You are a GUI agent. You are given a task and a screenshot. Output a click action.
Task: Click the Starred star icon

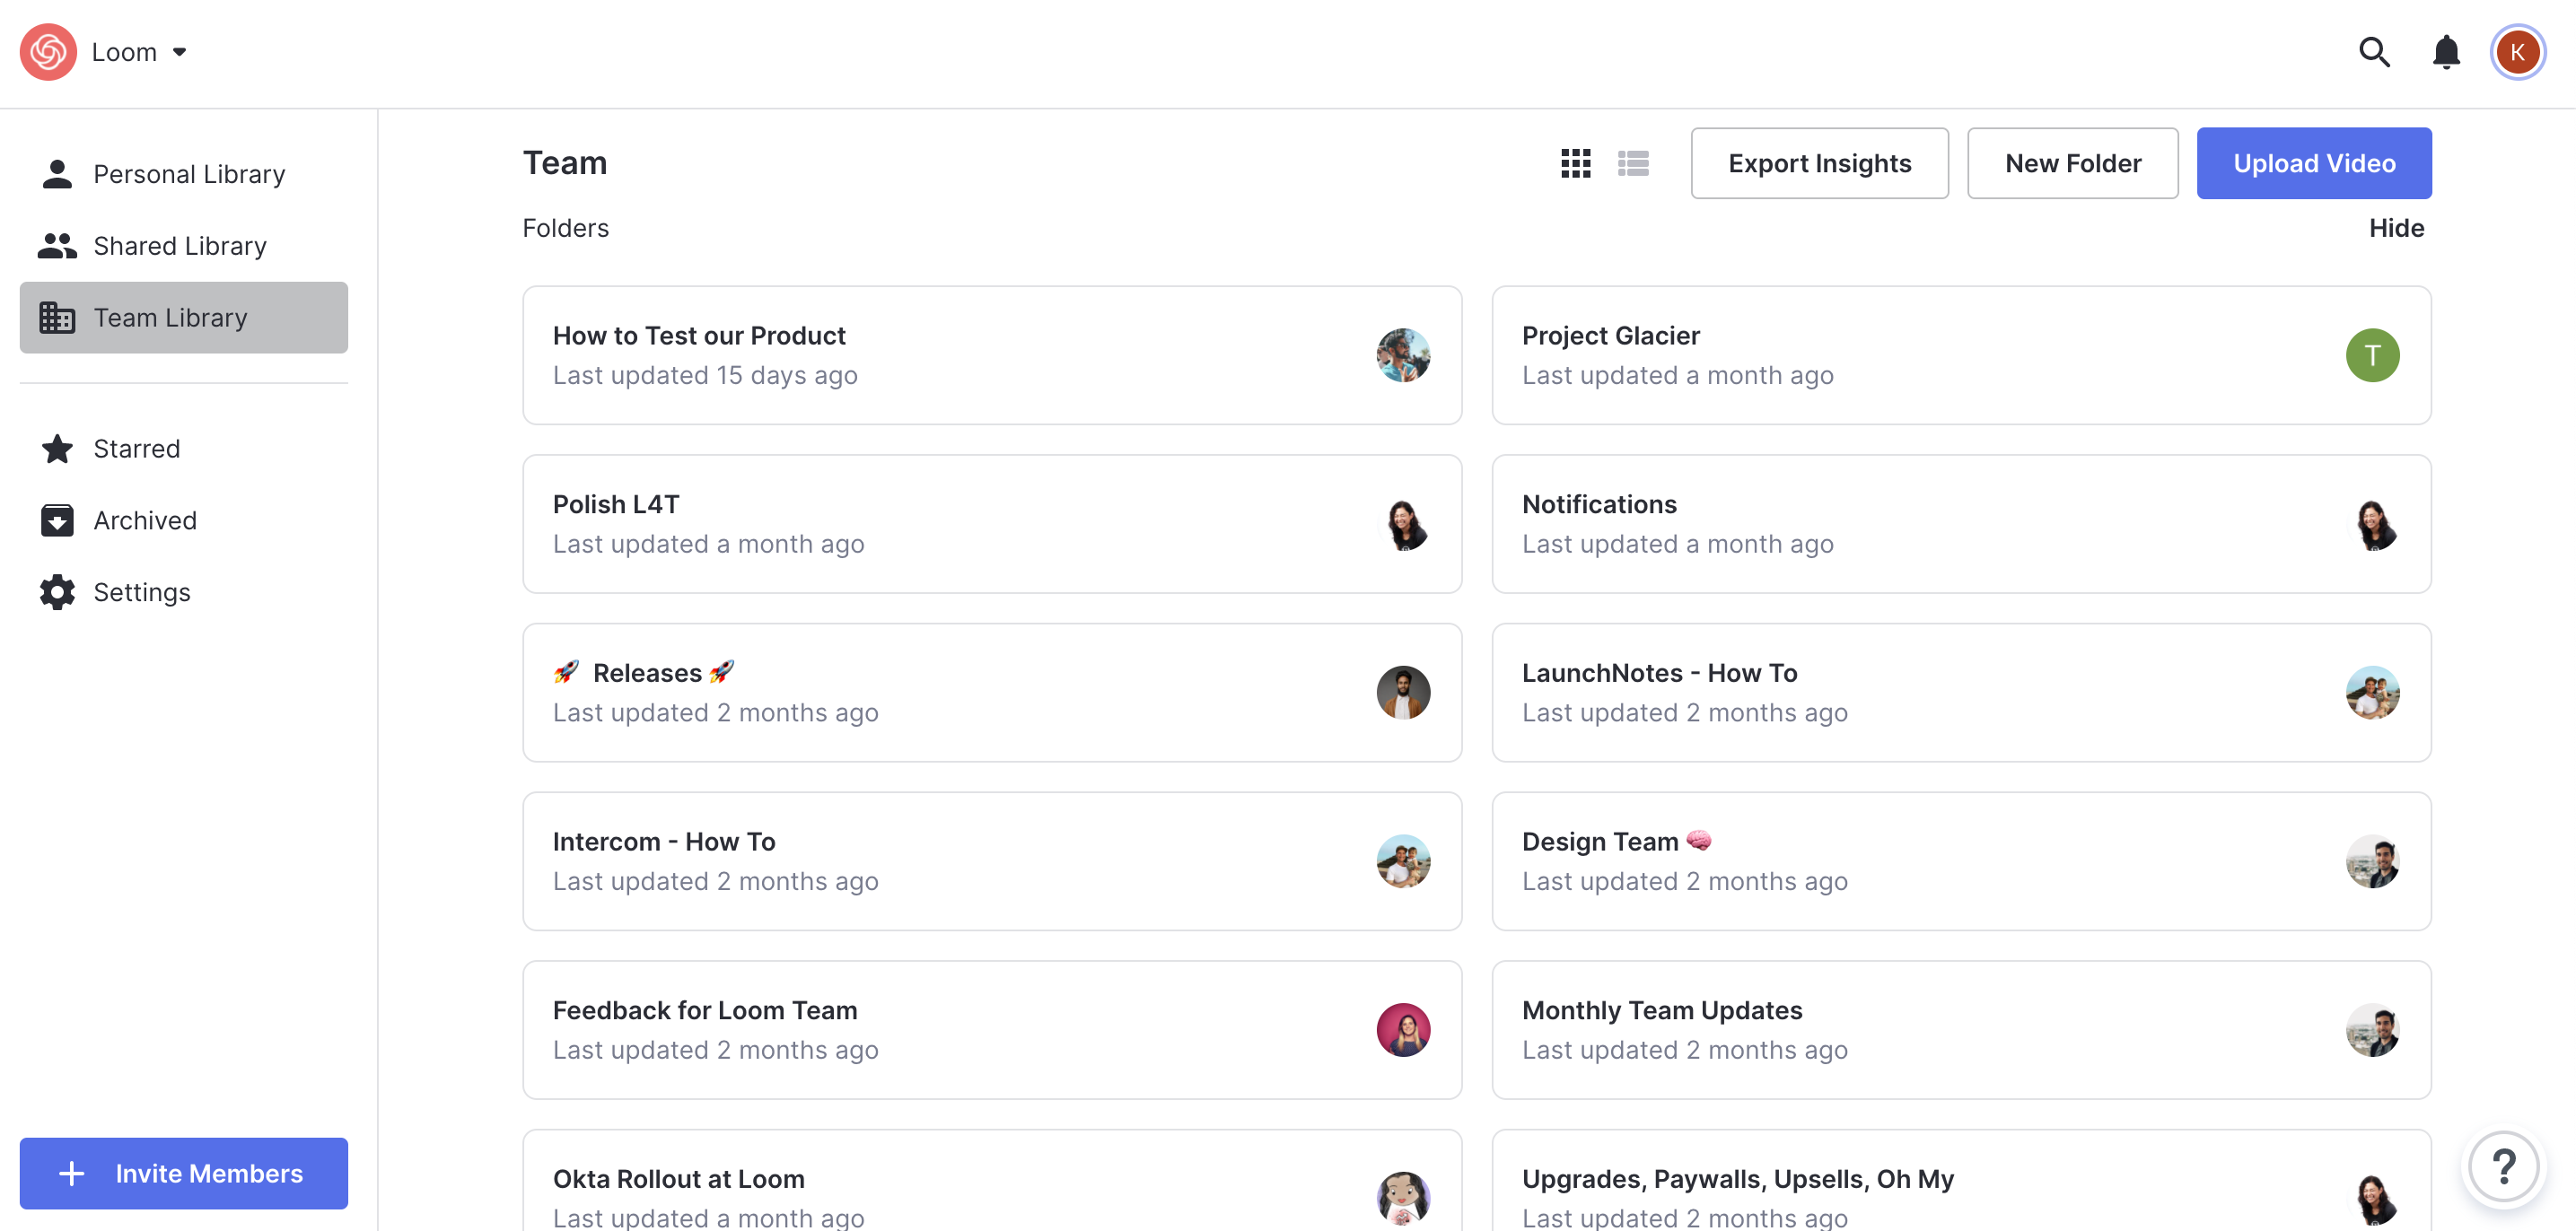coord(57,449)
